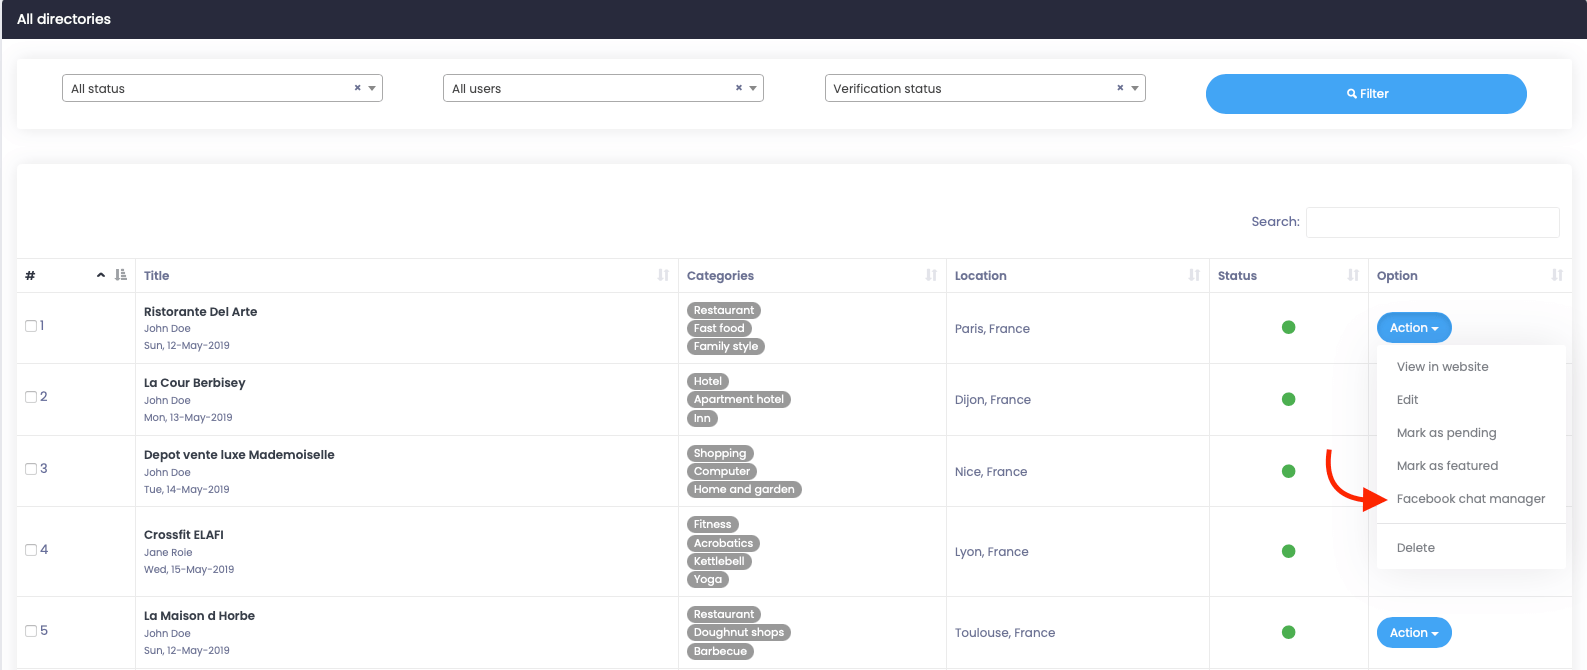This screenshot has width=1587, height=670.
Task: Sort by the Categories column icon
Action: pyautogui.click(x=931, y=275)
